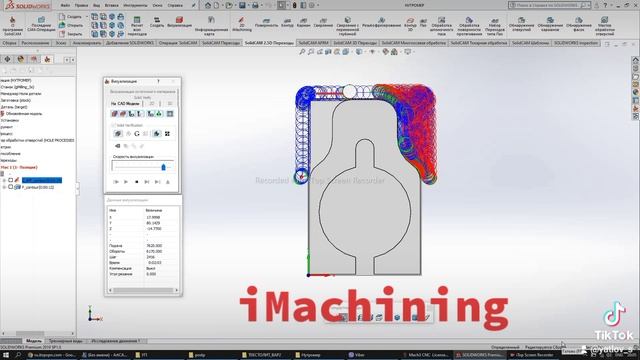Click the Закрыть button in ribbon
640x360 pixels.
70,34
